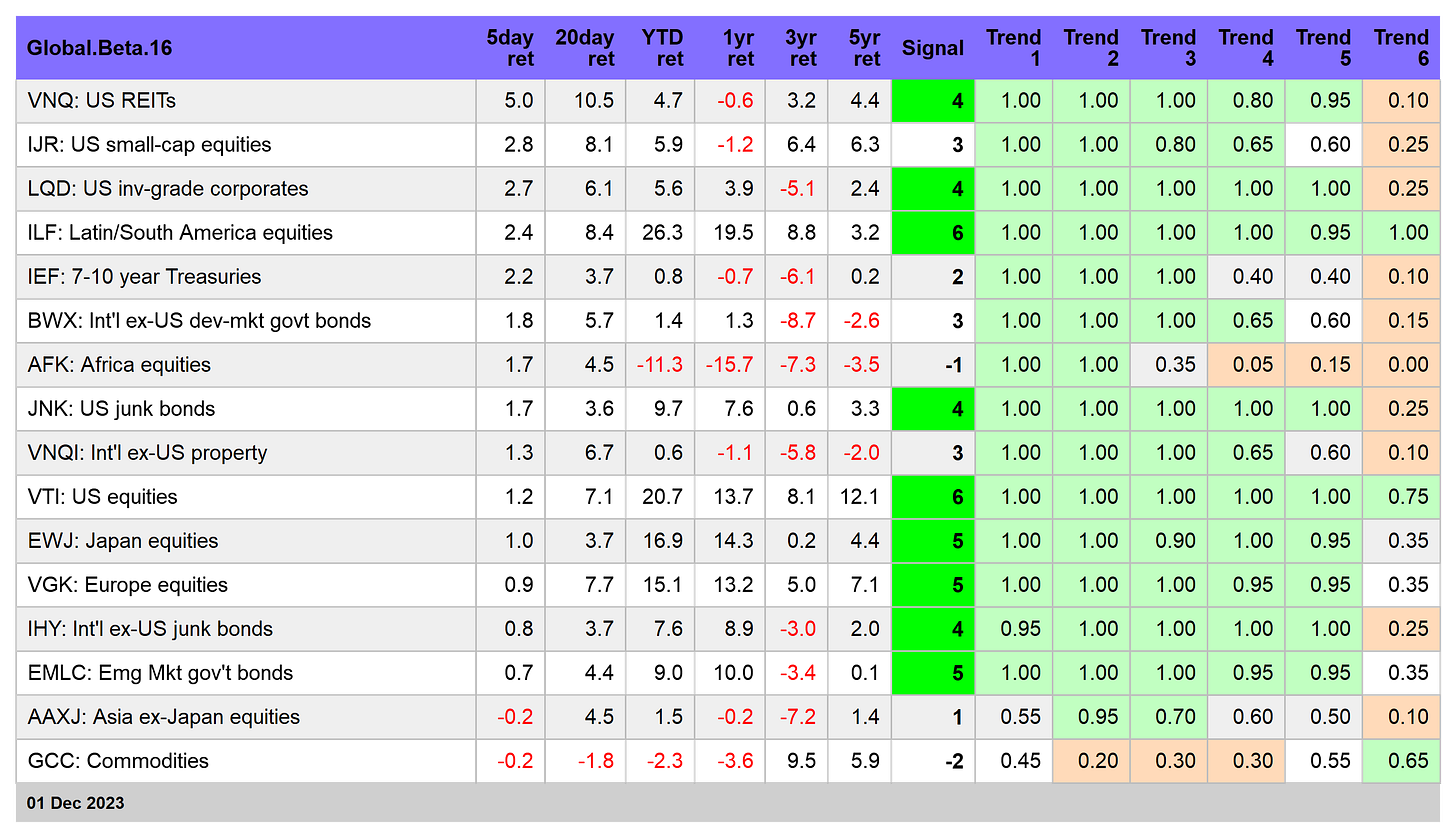Click VTI's YTD return 20.7
The width and height of the screenshot is (1456, 838).
coord(662,497)
